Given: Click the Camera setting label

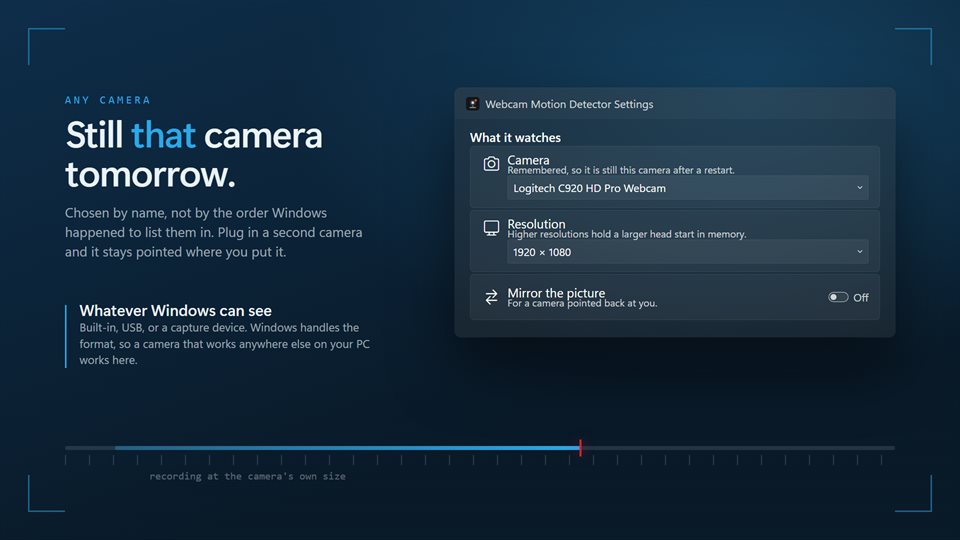Looking at the screenshot, I should click(x=528, y=160).
